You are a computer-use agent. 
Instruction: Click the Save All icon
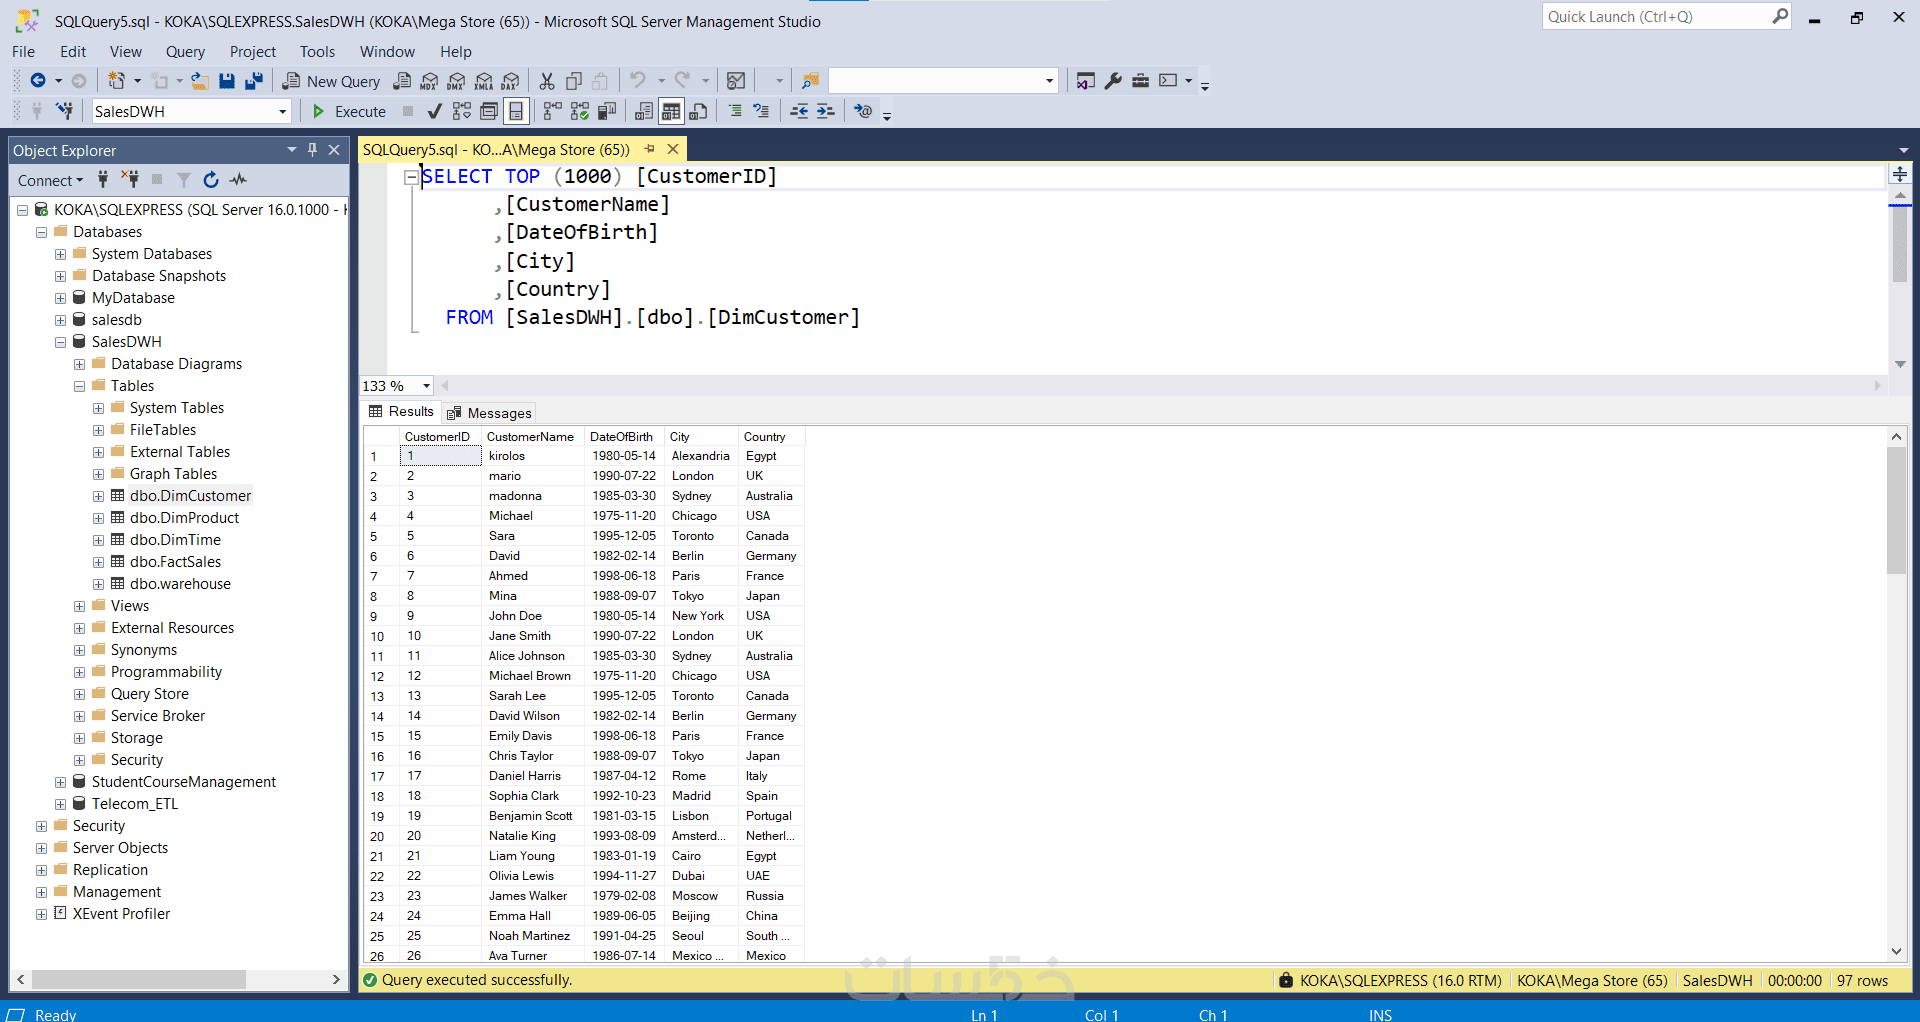coord(254,81)
